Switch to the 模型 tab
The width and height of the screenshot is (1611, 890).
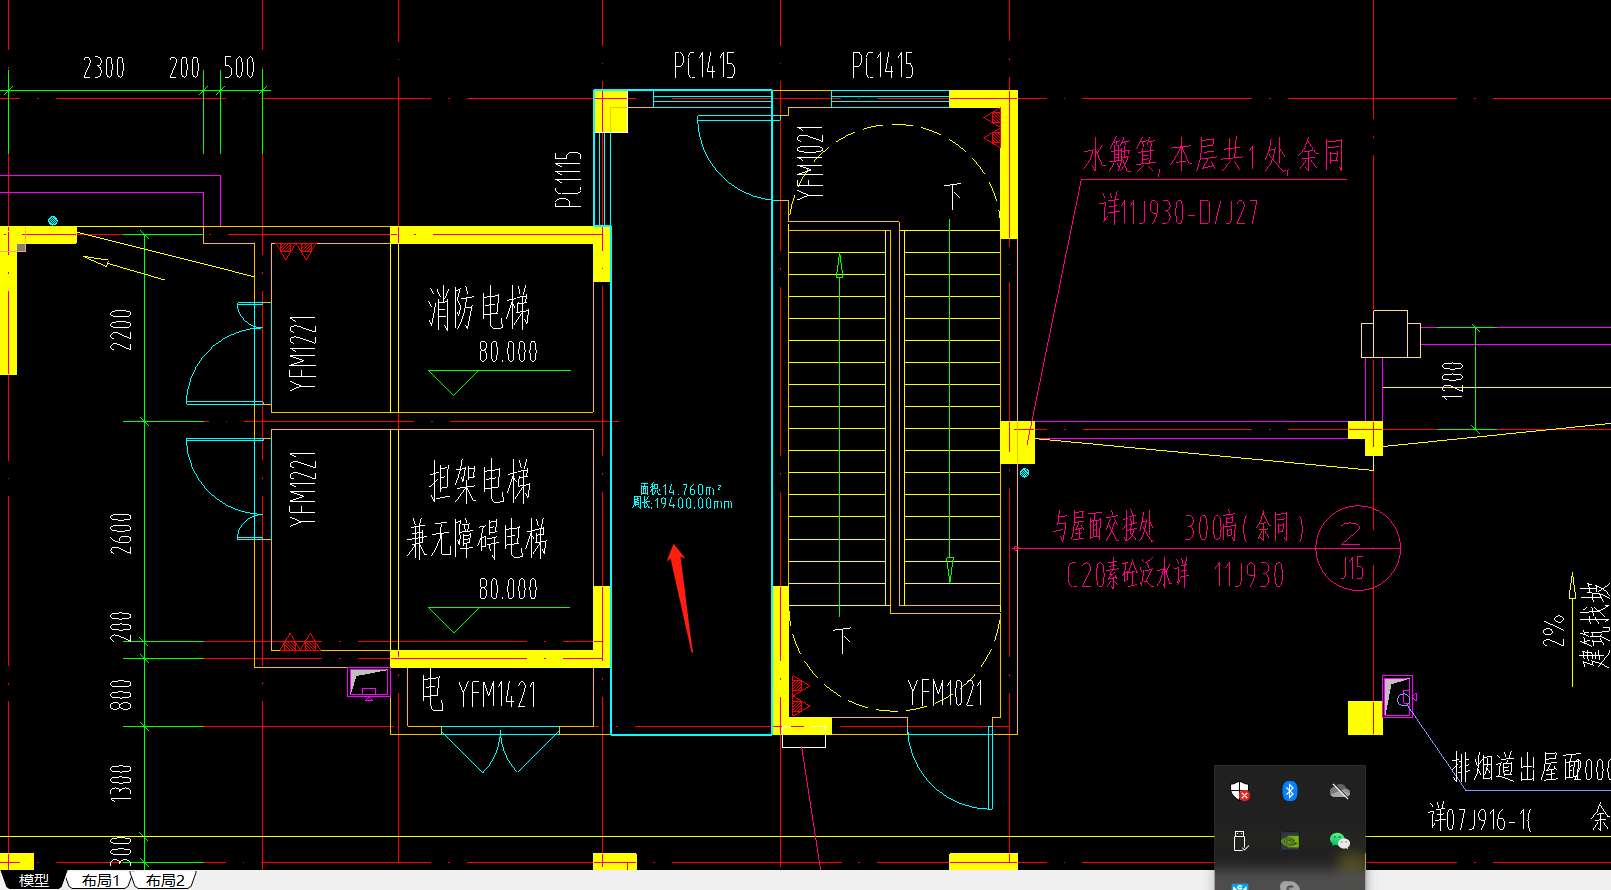[x=33, y=880]
